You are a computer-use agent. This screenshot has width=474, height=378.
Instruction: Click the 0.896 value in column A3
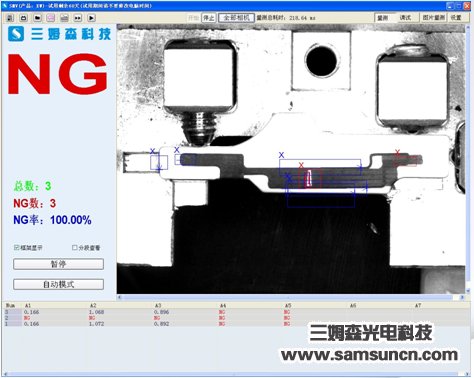point(161,312)
